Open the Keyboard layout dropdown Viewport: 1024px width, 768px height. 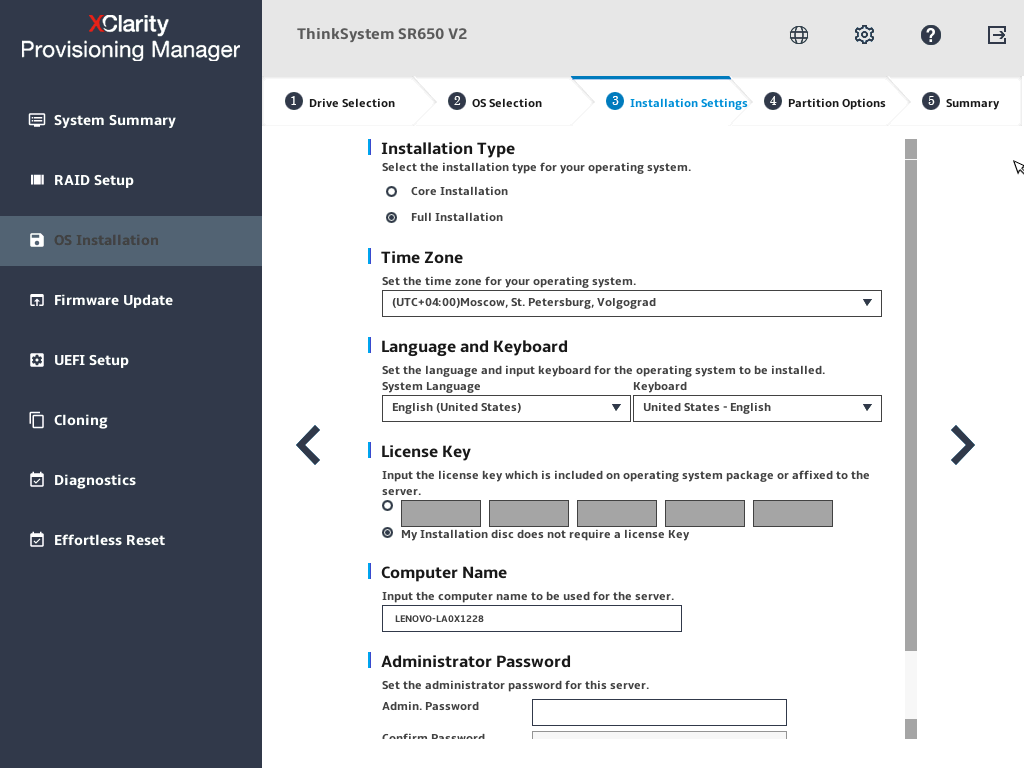(x=758, y=408)
